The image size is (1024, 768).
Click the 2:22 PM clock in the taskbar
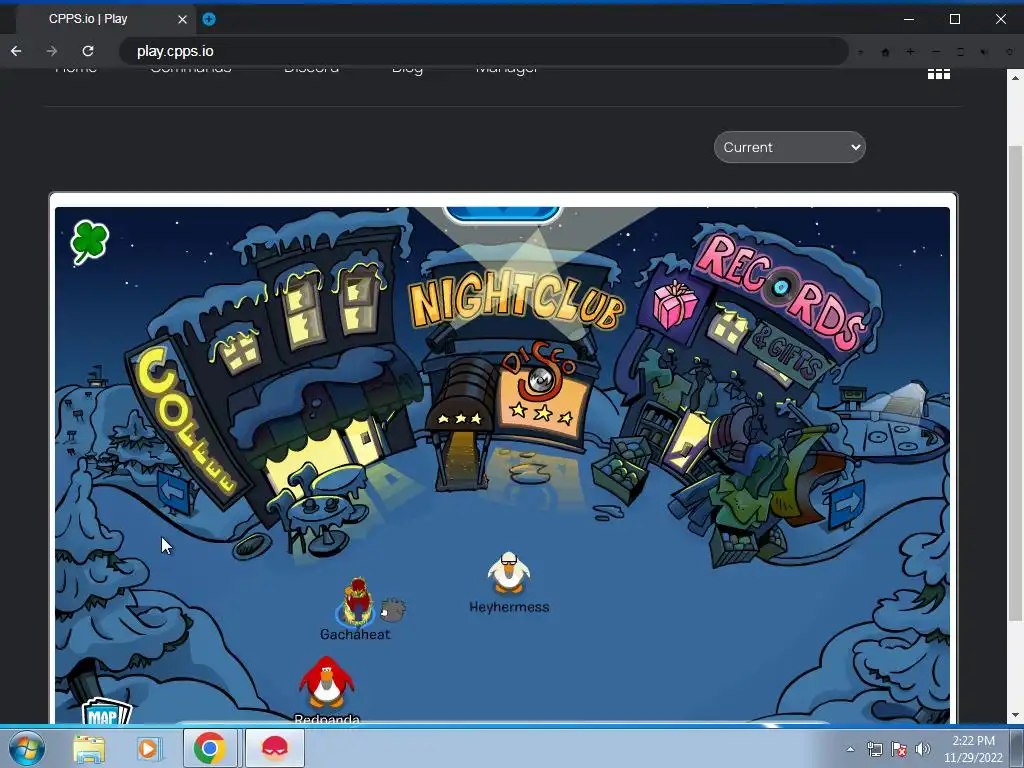click(973, 741)
